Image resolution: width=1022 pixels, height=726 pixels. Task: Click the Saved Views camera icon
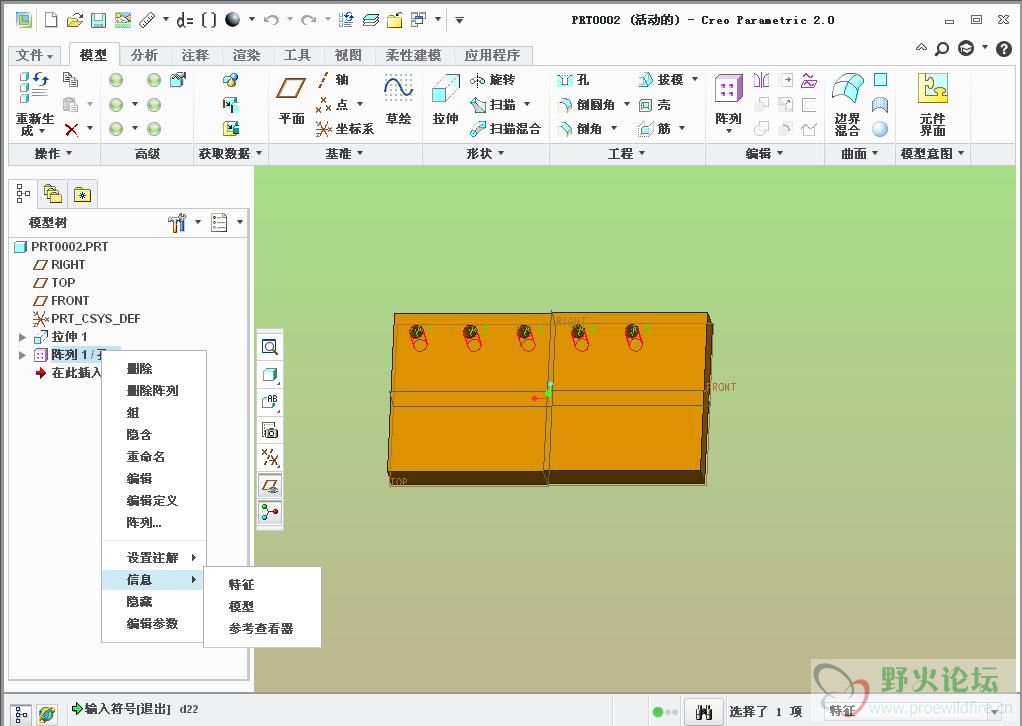(x=270, y=430)
